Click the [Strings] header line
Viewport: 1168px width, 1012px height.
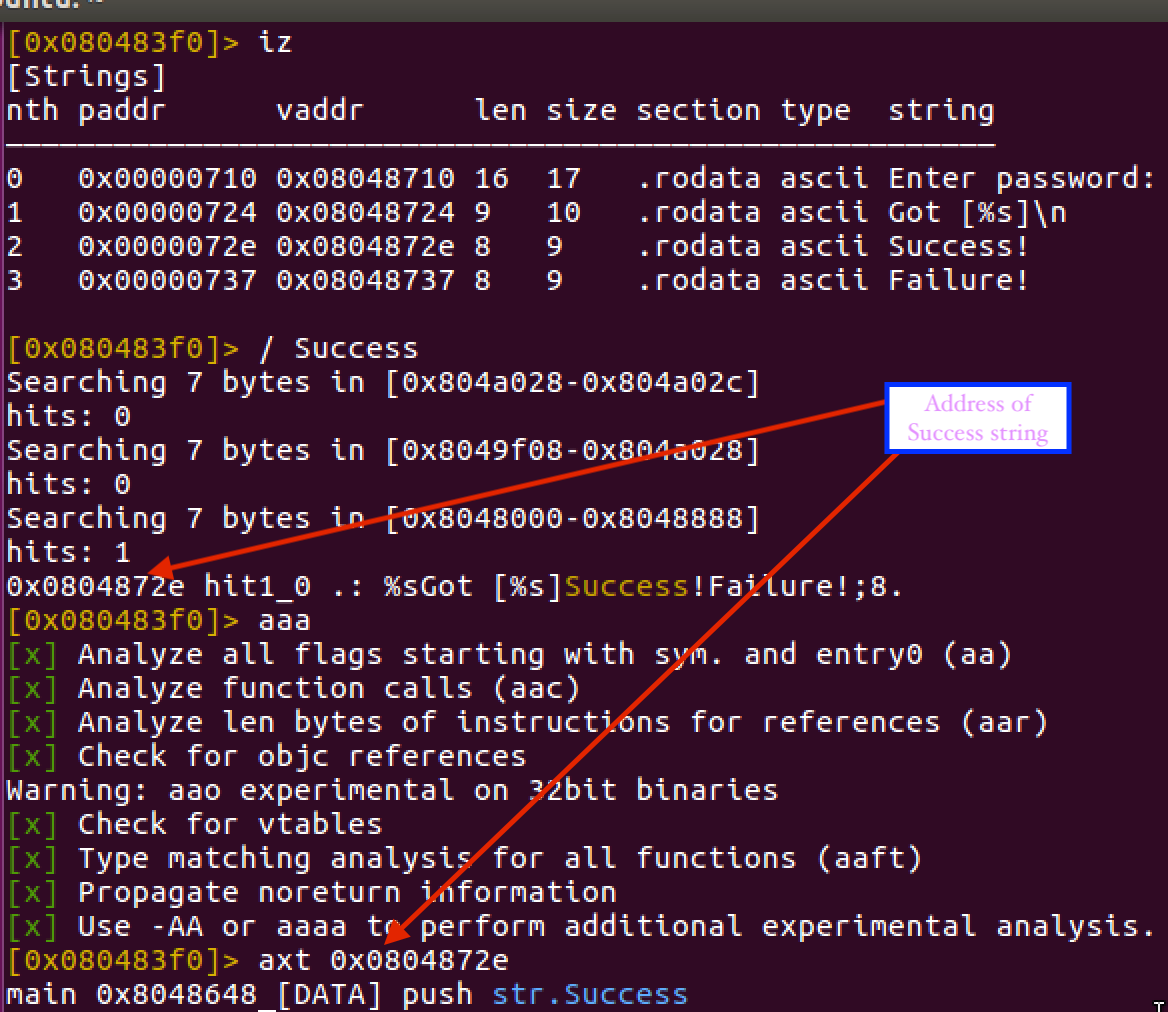tap(86, 77)
